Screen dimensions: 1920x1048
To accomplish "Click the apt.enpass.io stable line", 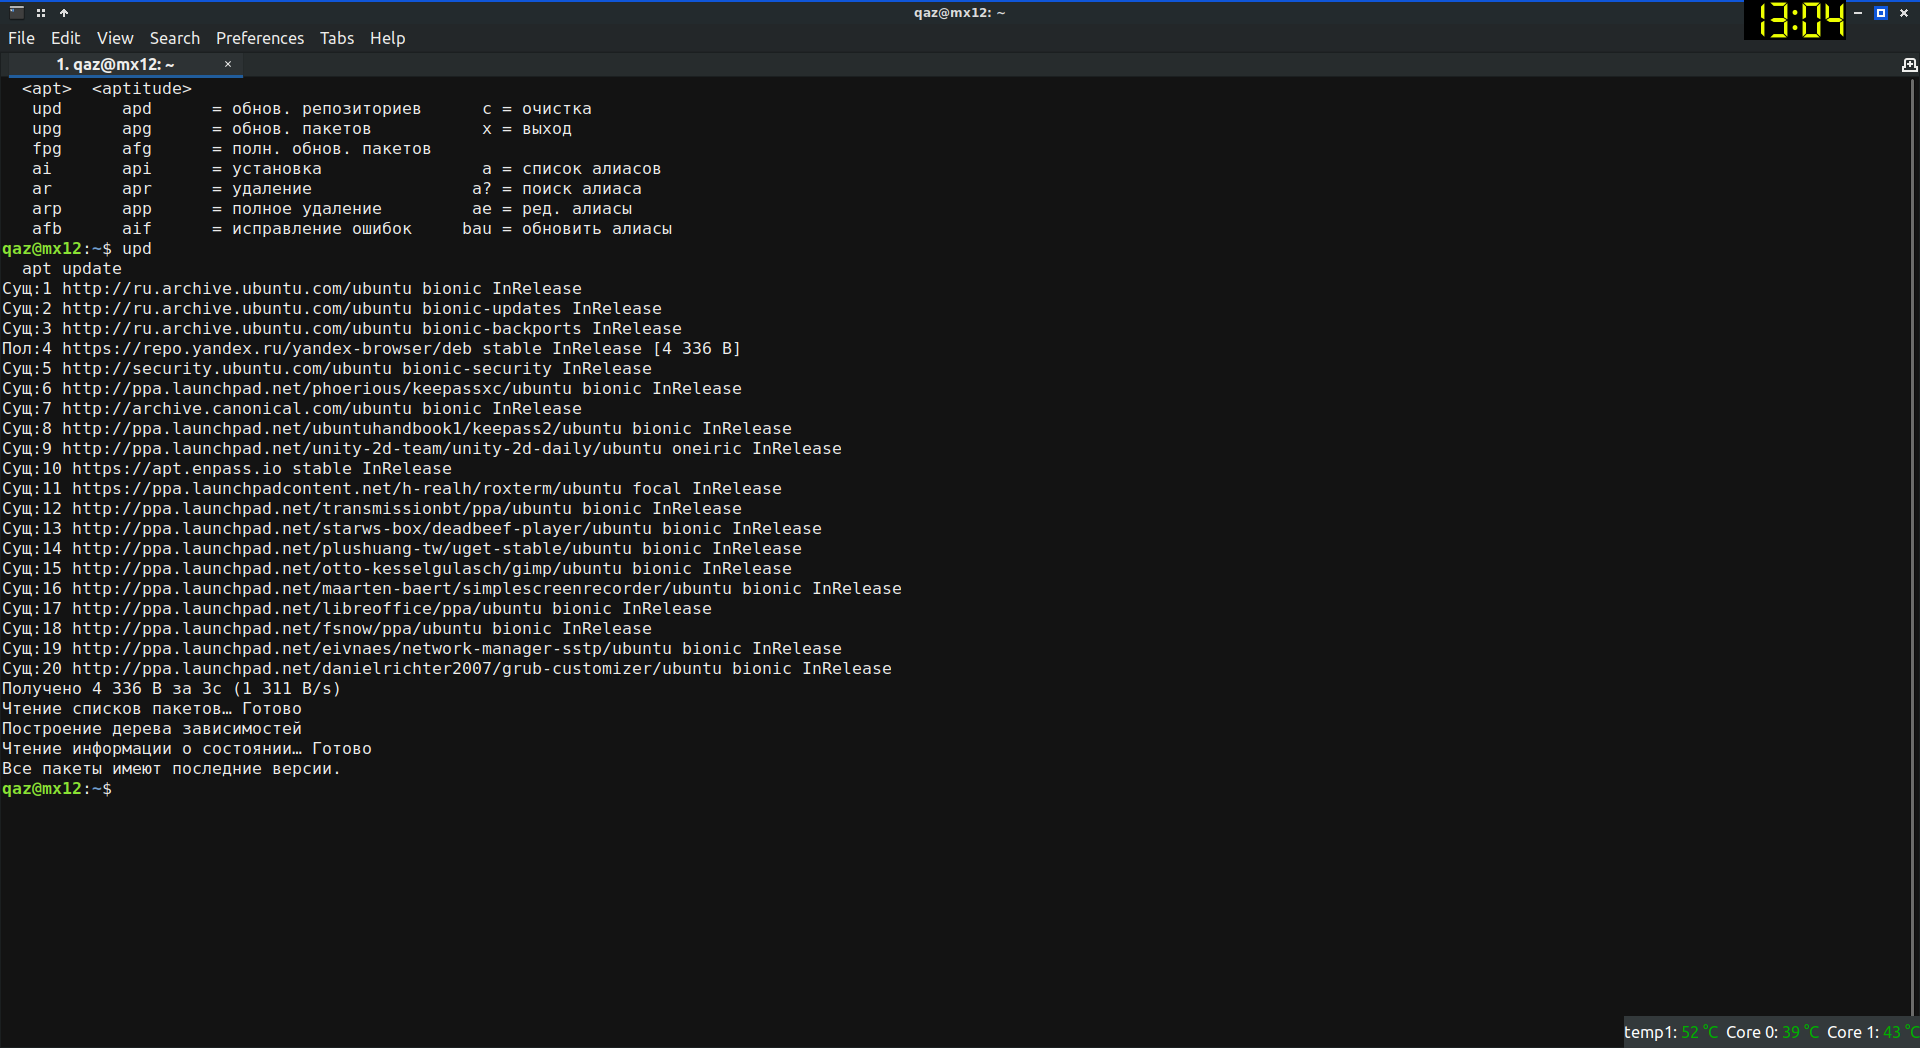I will point(227,468).
